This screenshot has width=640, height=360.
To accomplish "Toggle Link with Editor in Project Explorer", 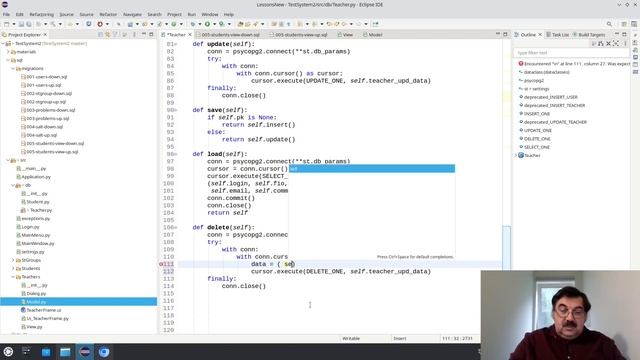I will tap(108, 35).
